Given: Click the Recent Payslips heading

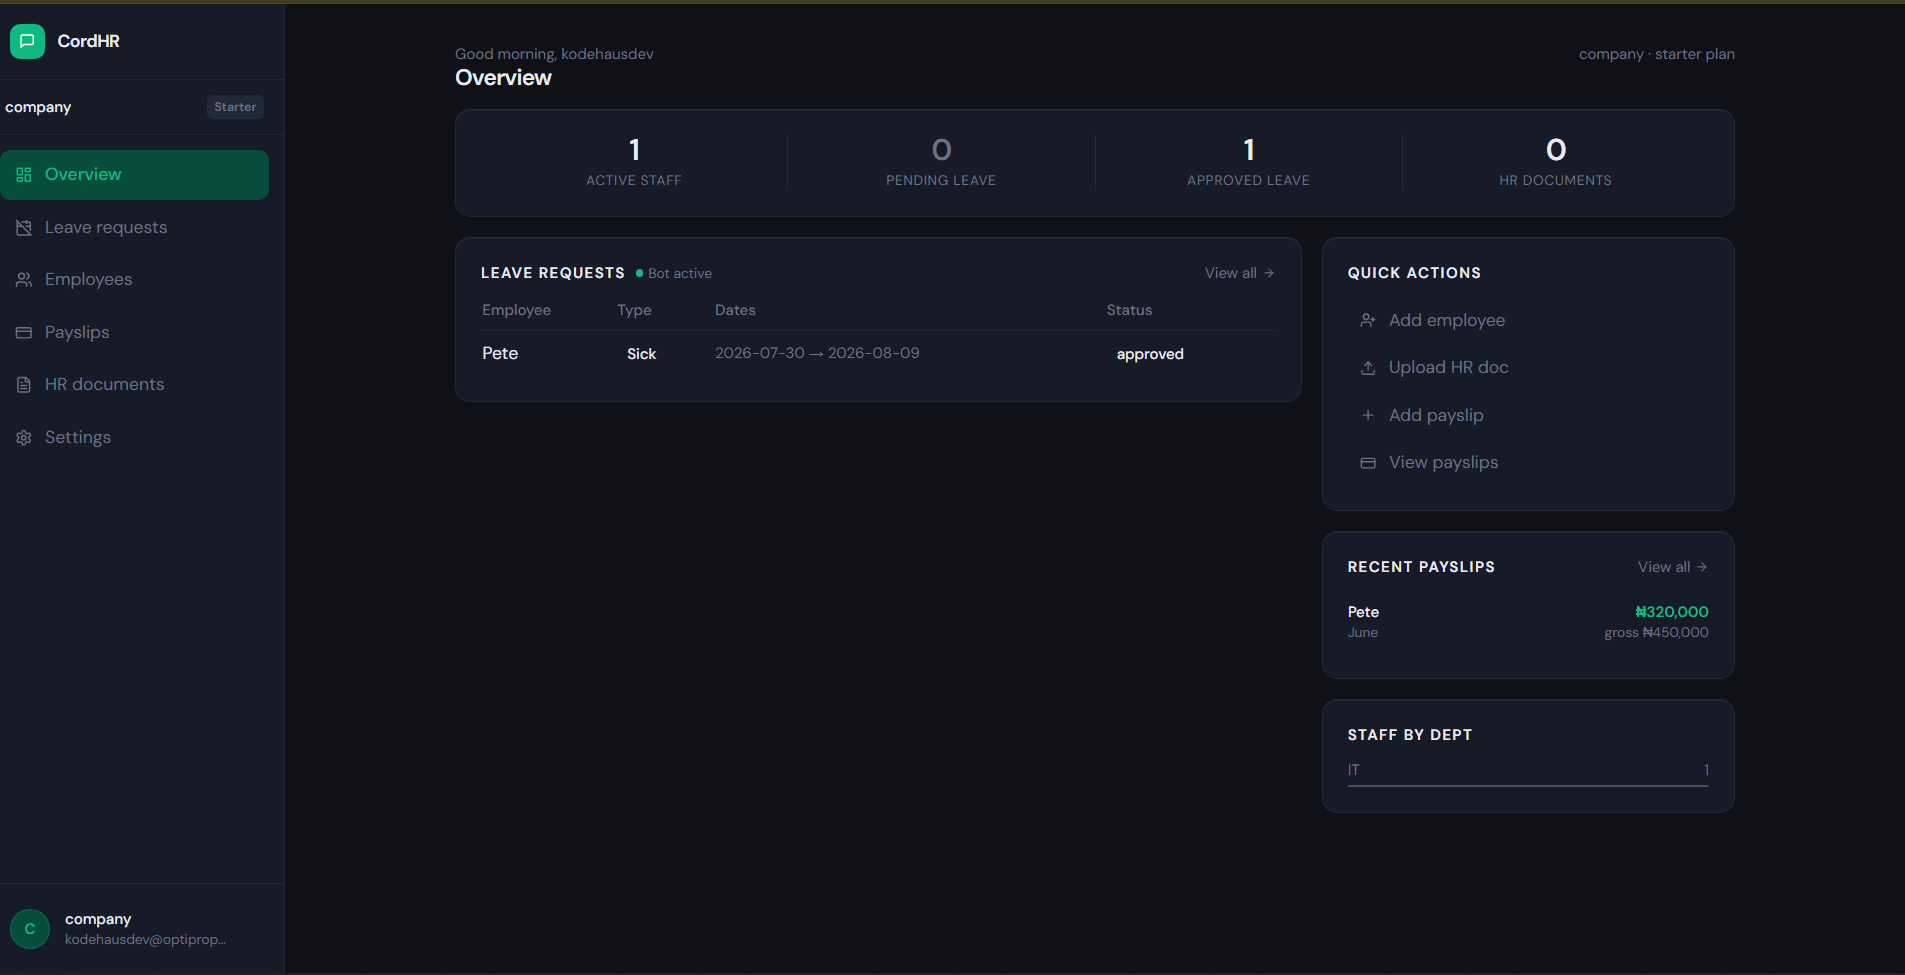Looking at the screenshot, I should point(1421,567).
